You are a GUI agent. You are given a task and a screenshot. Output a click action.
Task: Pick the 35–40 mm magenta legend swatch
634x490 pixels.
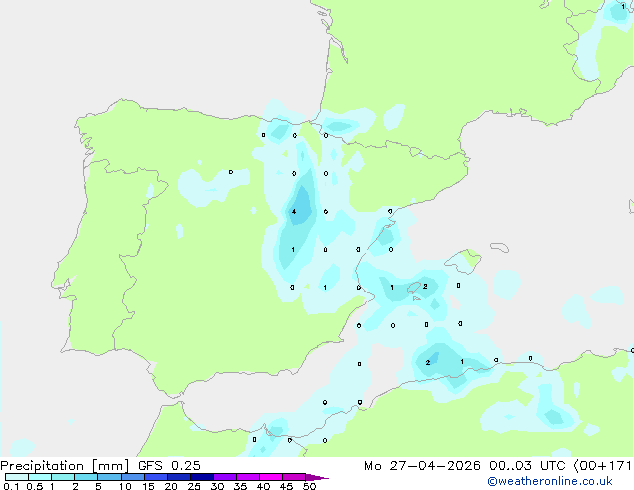(247, 477)
